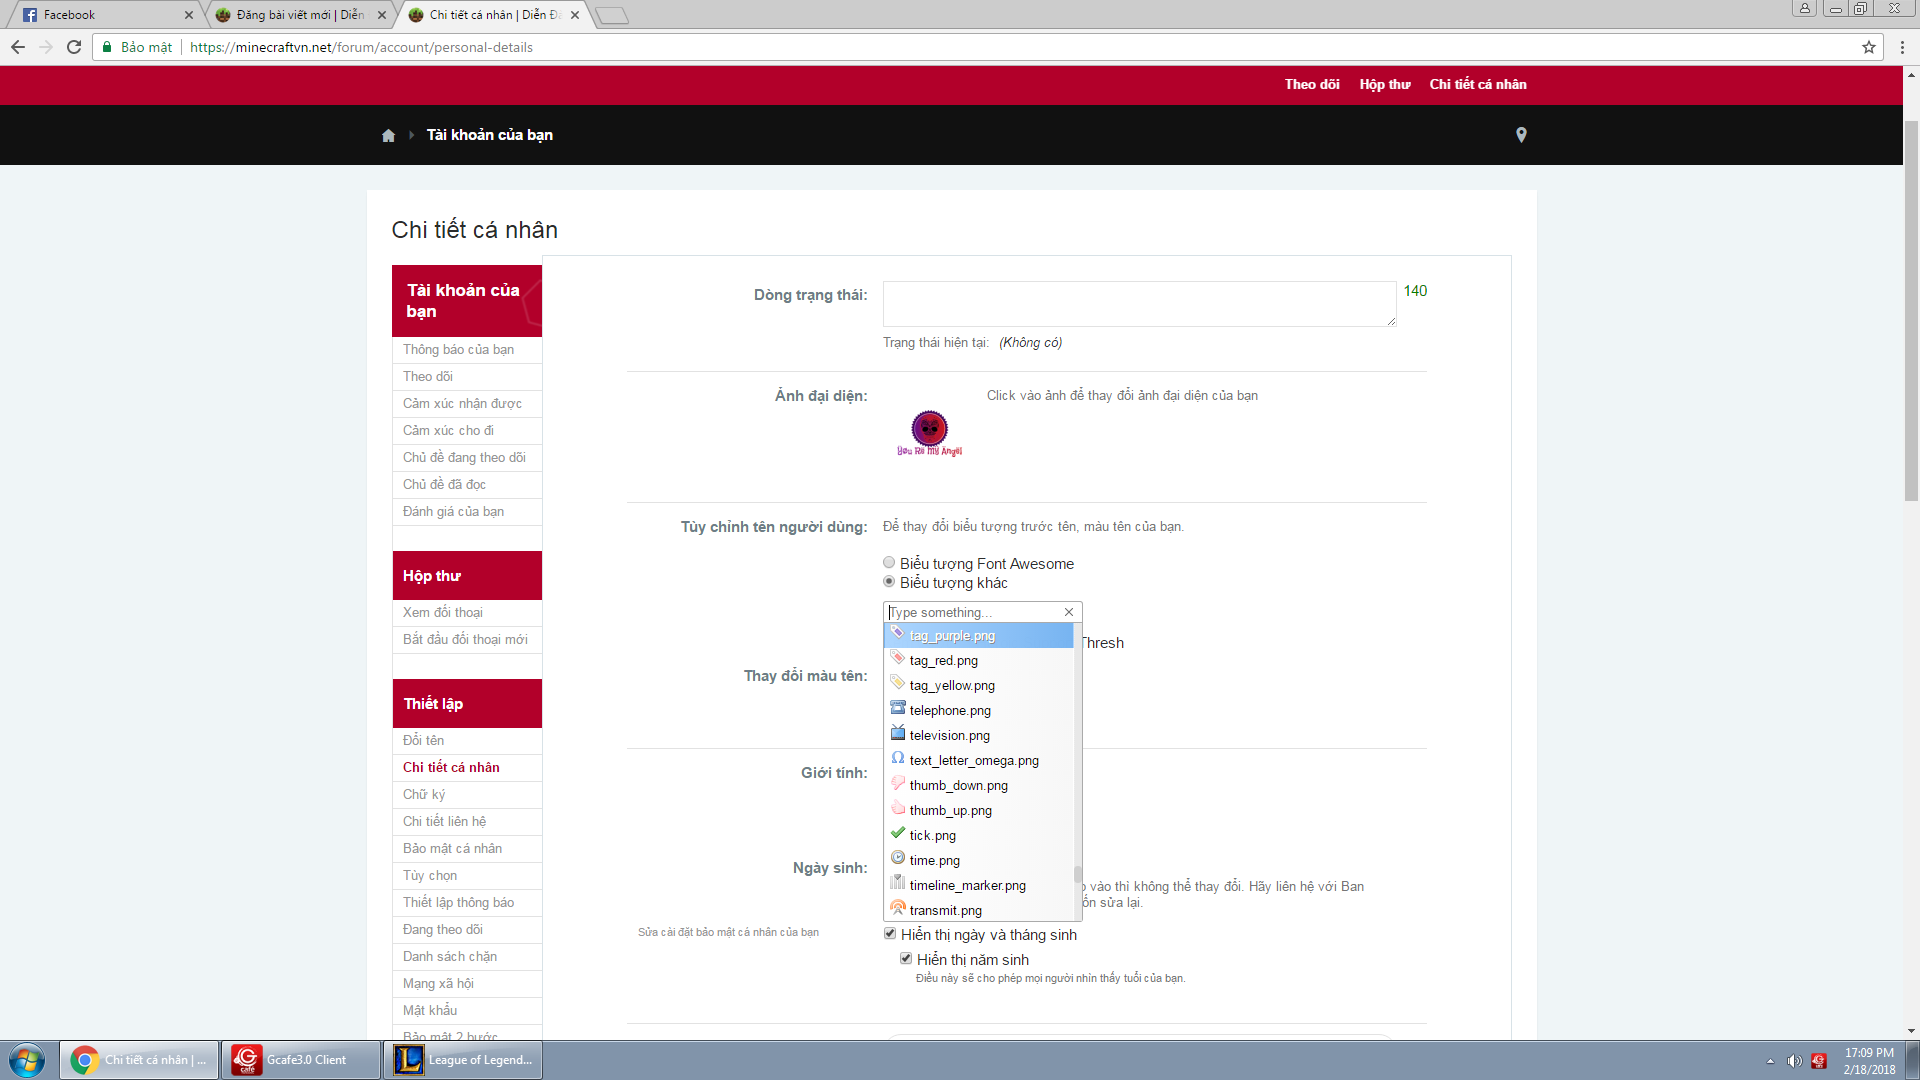Open Hộp thư in top menu
Viewport: 1920px width, 1080px height.
tap(1384, 84)
